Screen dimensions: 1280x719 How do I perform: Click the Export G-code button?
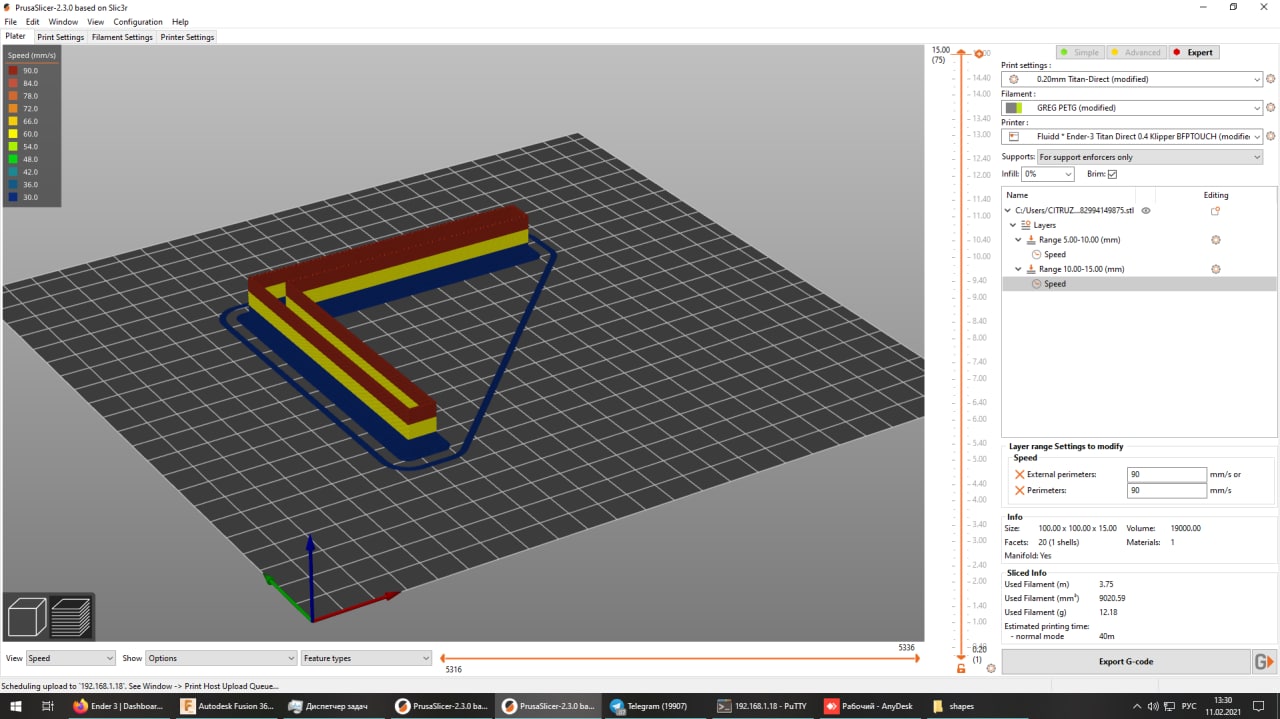(1125, 661)
